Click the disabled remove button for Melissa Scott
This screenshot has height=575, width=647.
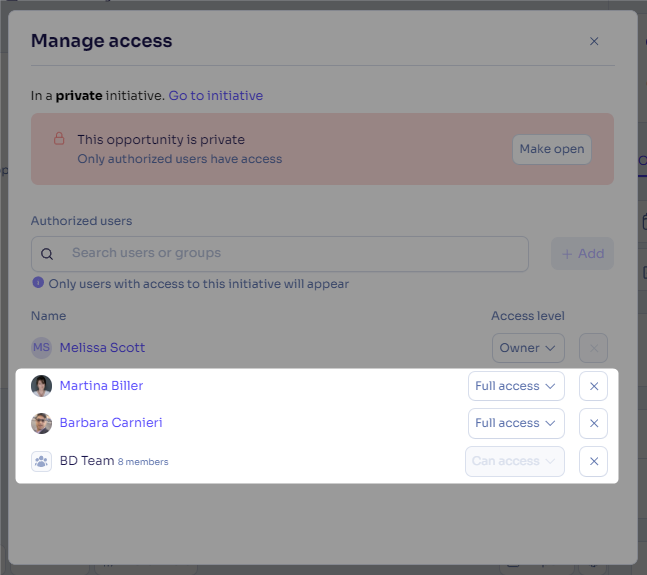[x=593, y=348]
